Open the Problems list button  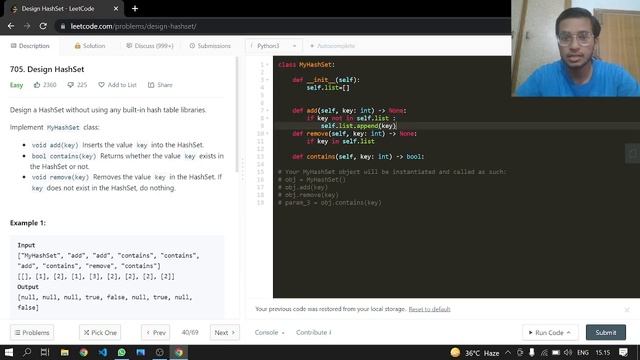point(32,333)
